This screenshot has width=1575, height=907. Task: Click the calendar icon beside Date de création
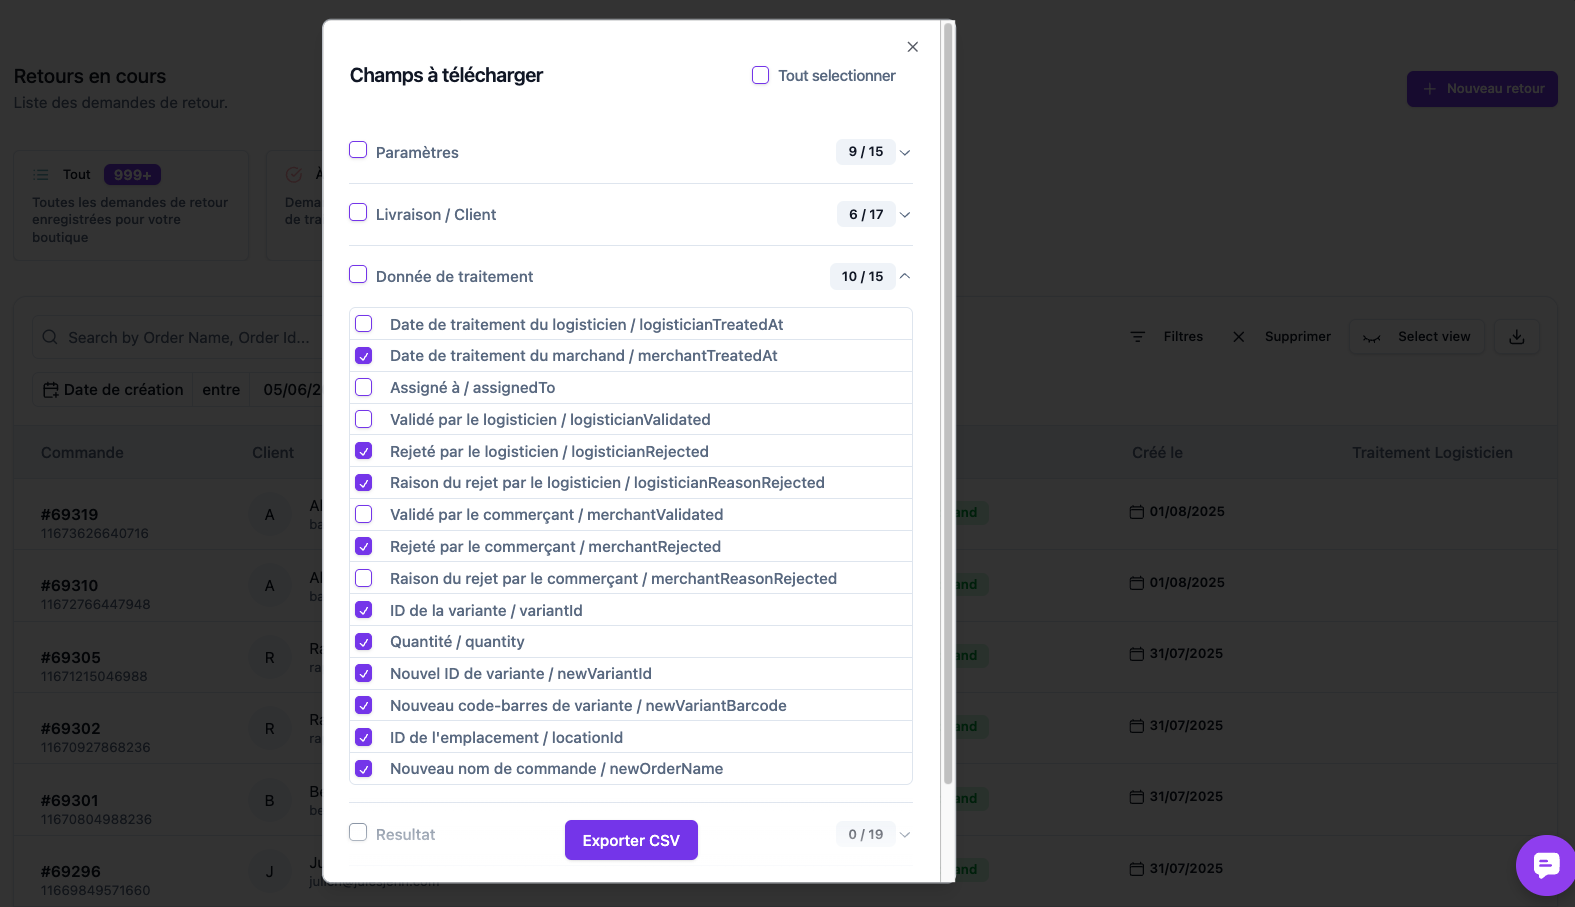click(x=51, y=390)
